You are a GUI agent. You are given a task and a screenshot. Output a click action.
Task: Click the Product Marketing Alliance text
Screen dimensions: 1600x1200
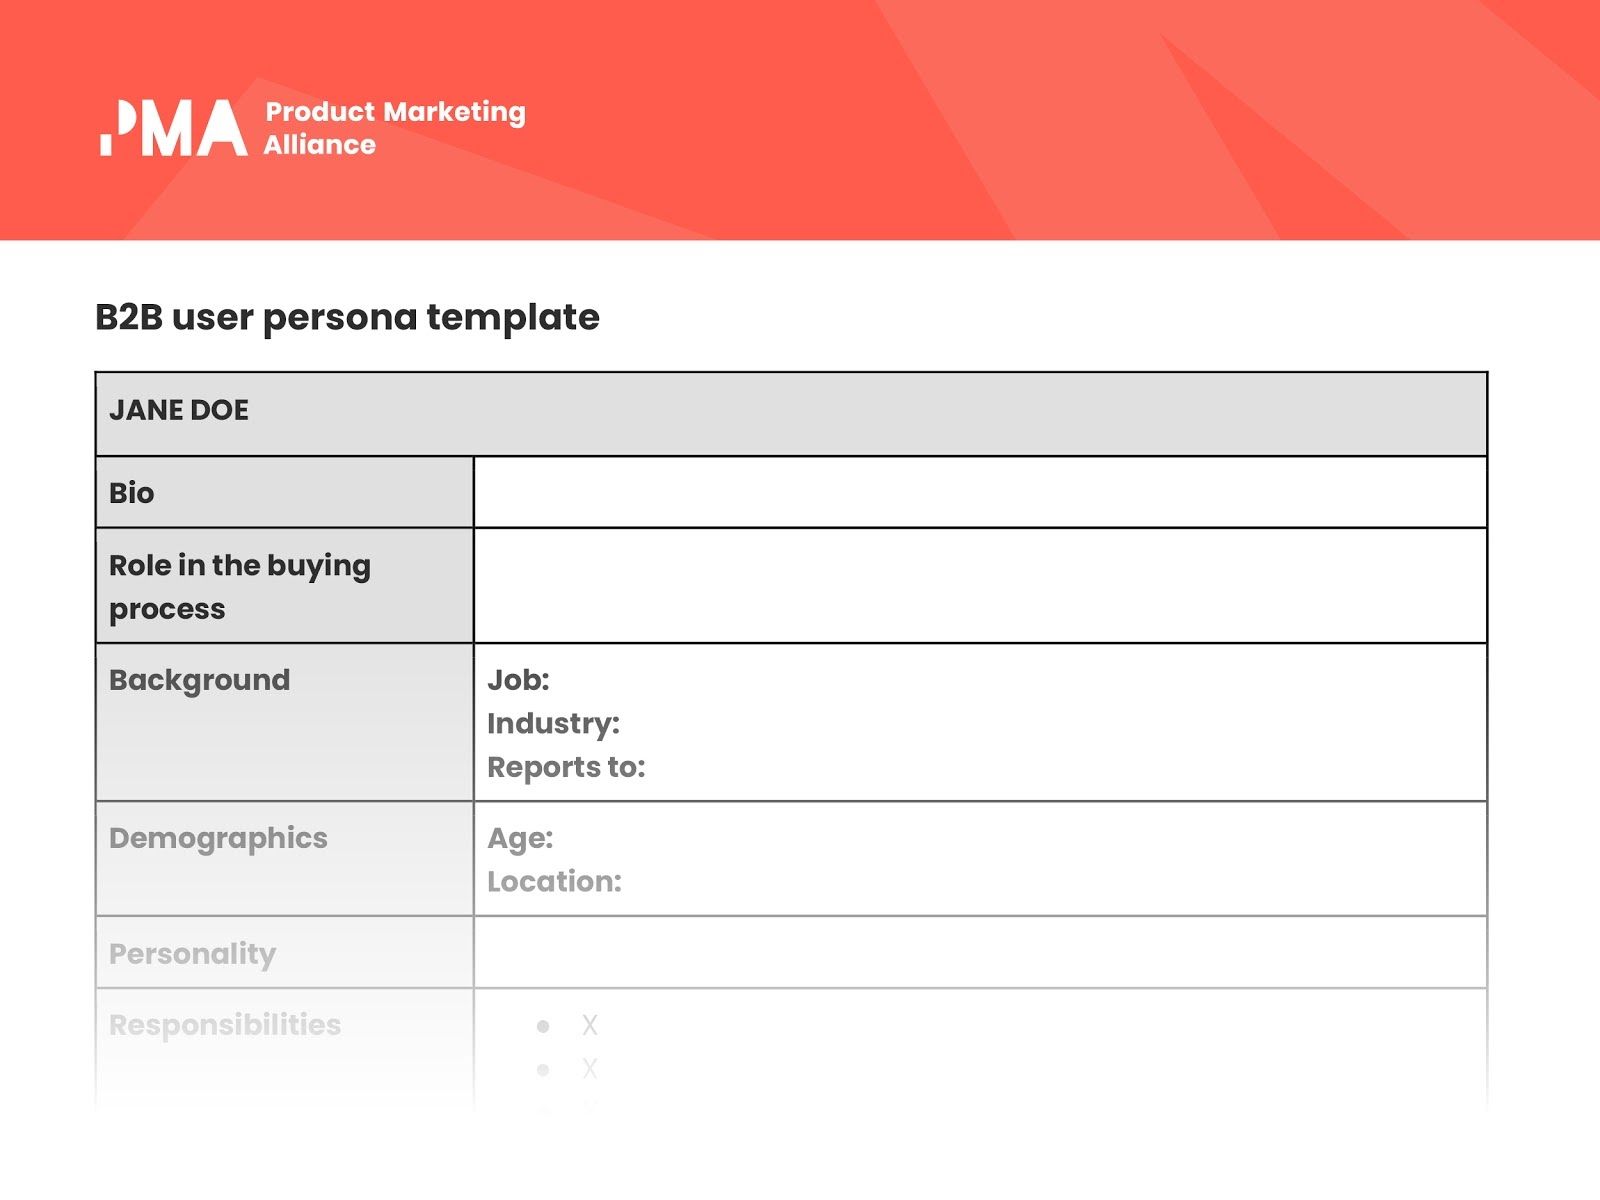[394, 128]
